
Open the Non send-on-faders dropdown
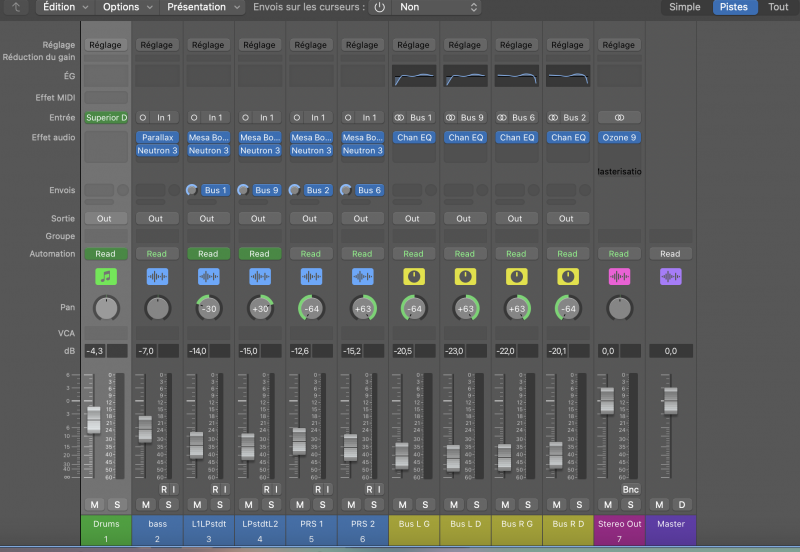click(x=438, y=7)
